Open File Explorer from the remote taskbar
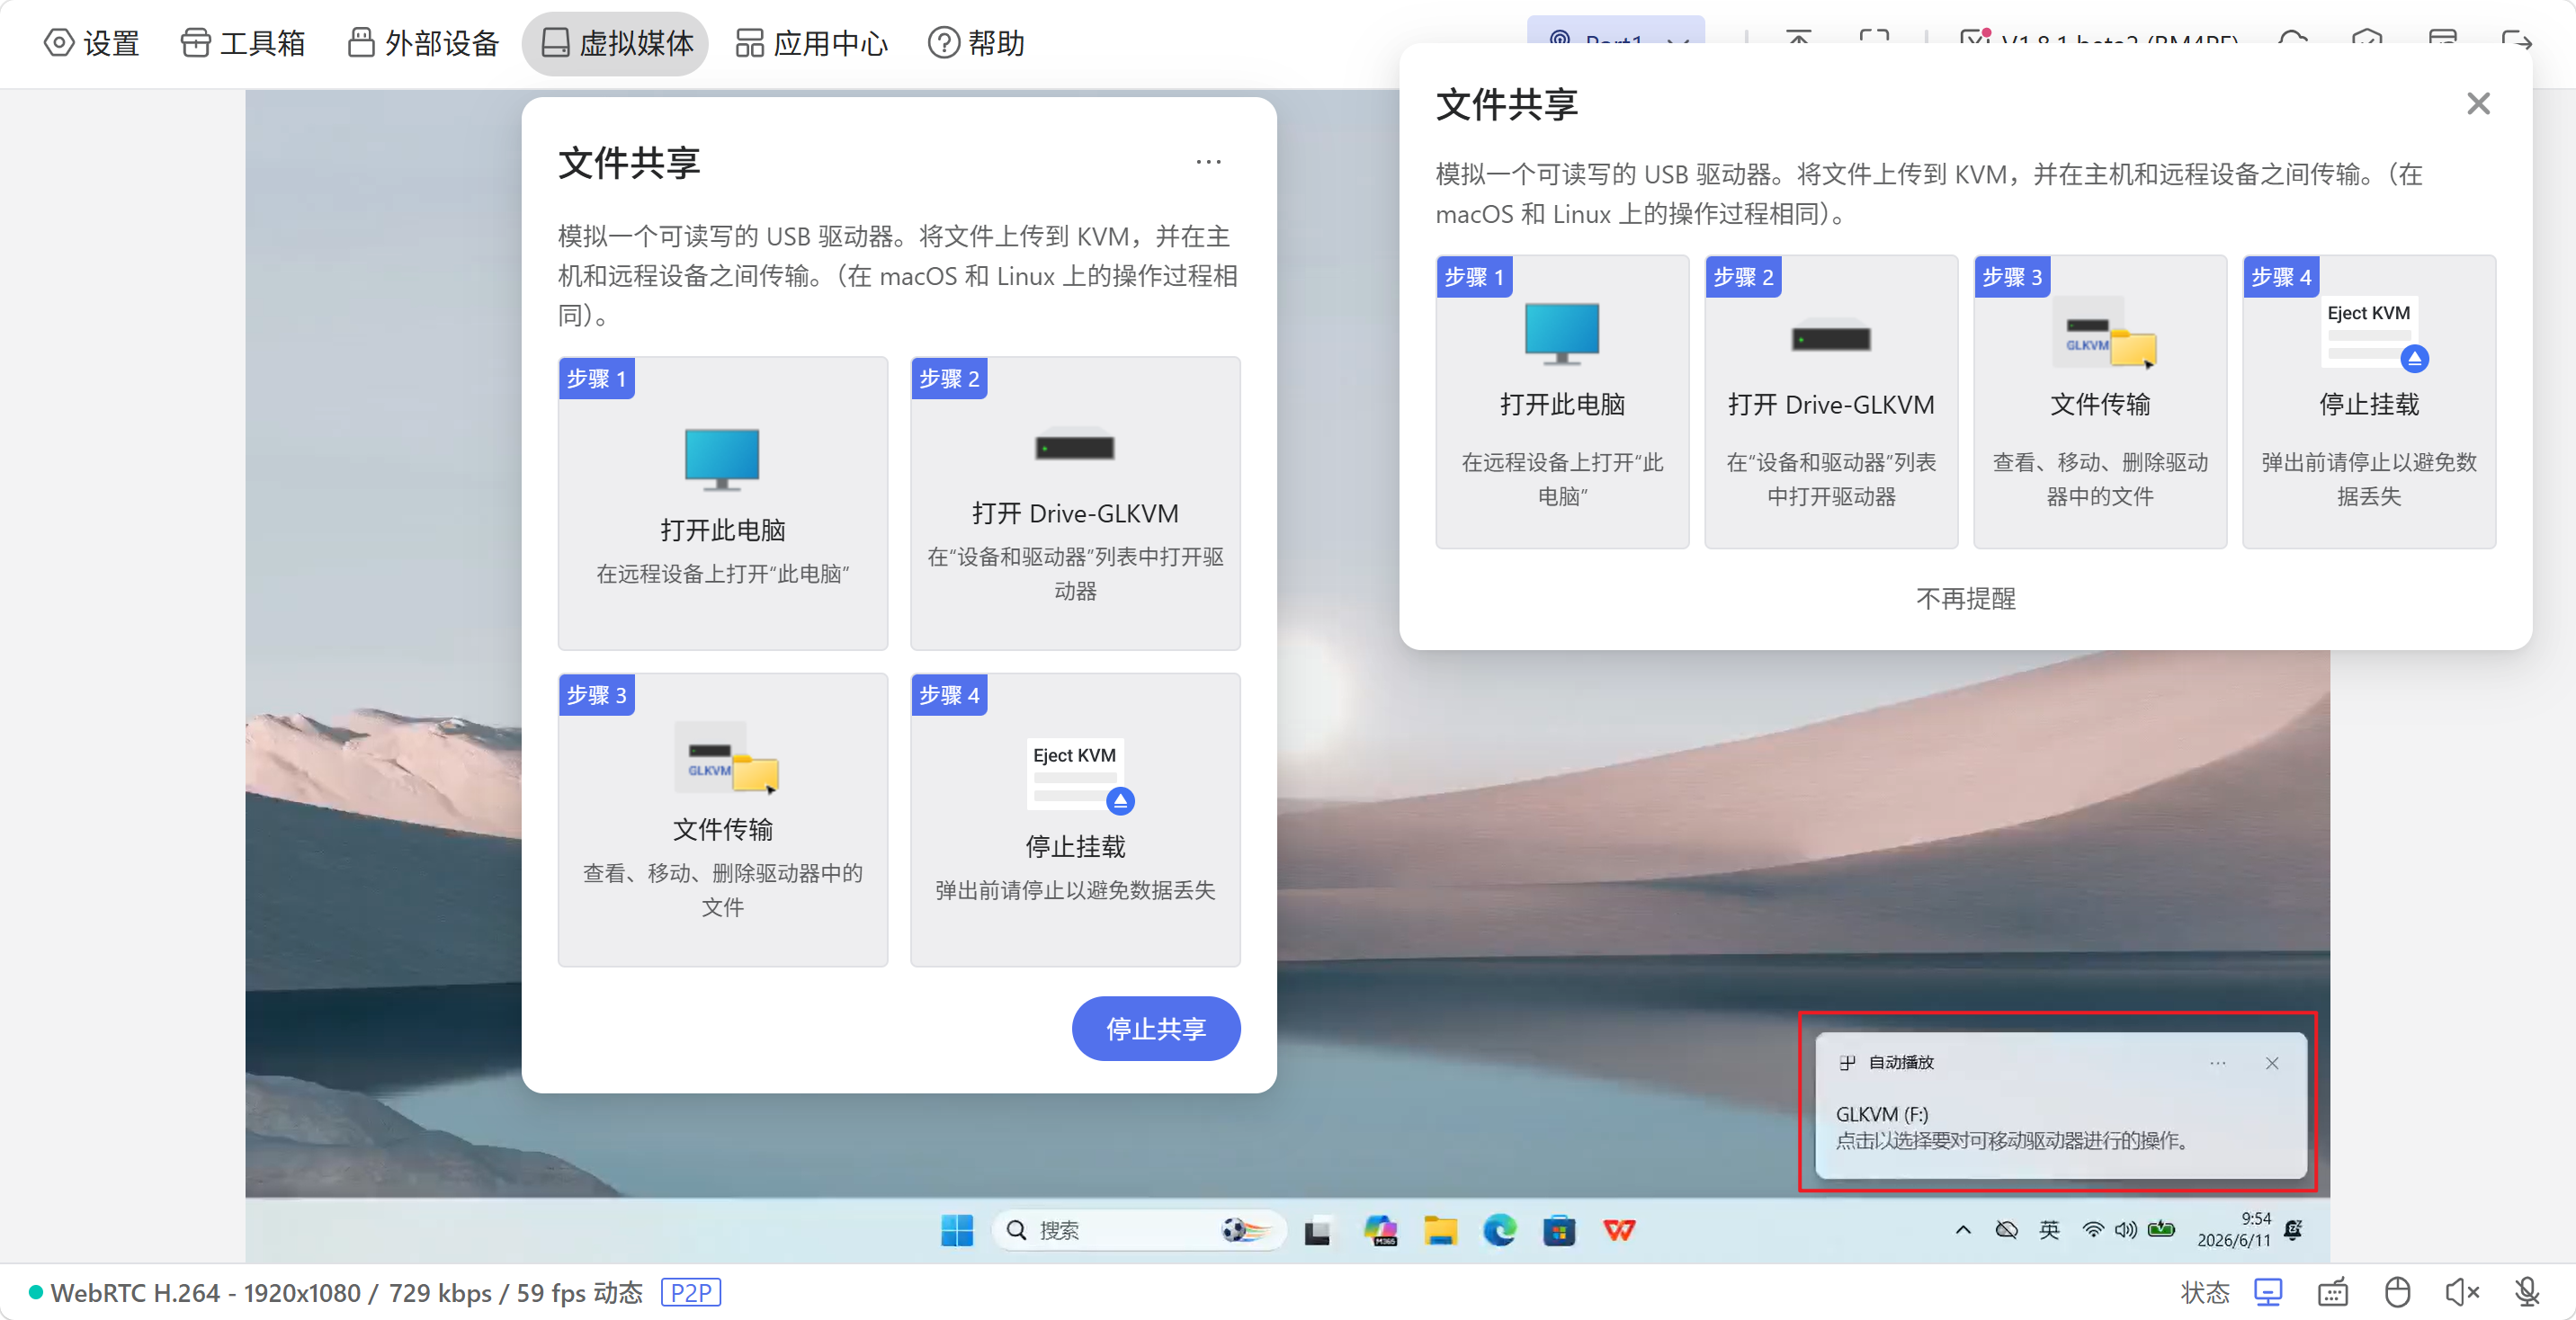Image resolution: width=2576 pixels, height=1320 pixels. tap(1440, 1230)
